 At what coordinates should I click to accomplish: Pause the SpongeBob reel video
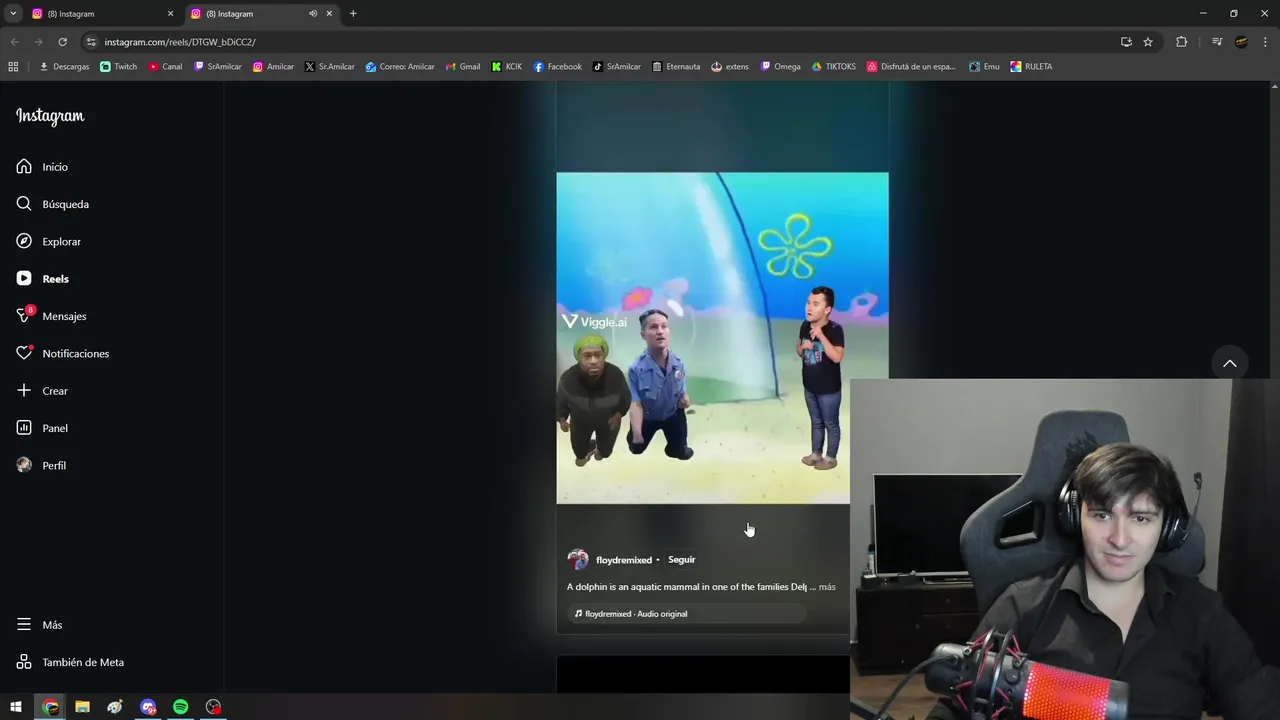click(722, 338)
